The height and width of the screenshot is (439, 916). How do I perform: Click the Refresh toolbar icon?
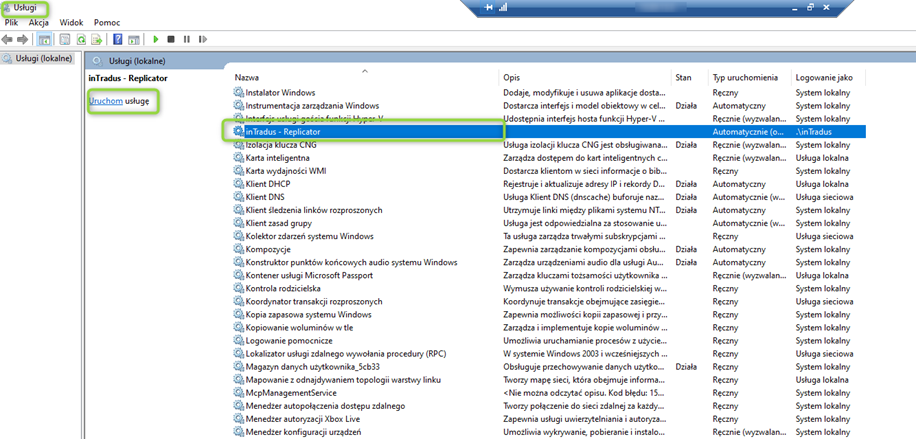(79, 39)
